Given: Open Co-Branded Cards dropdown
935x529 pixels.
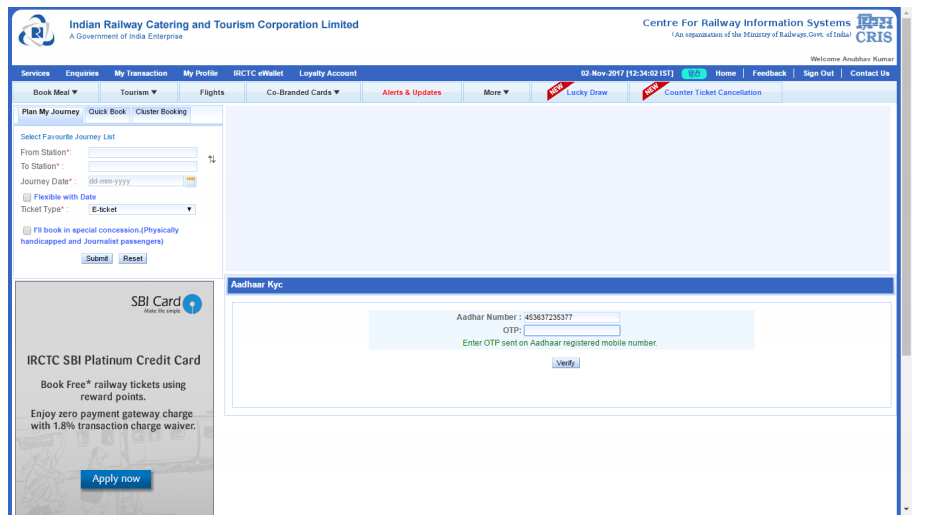Looking at the screenshot, I should tap(303, 92).
